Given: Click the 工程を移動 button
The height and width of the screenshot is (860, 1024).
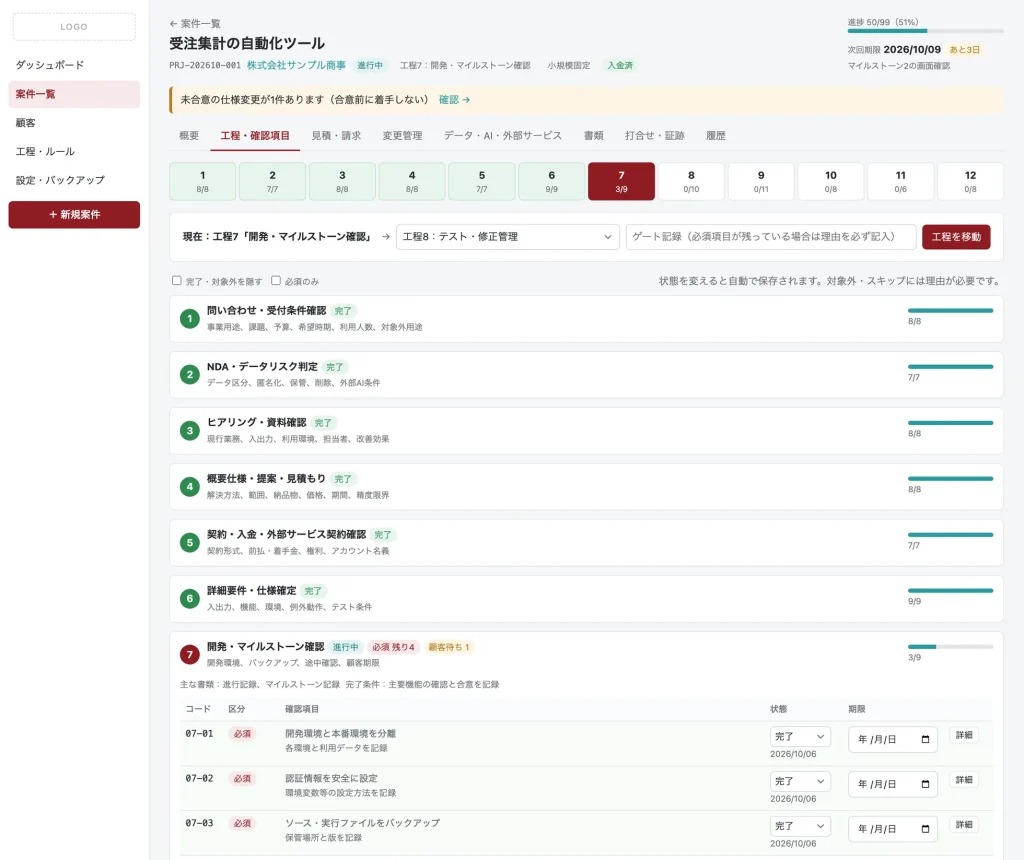Looking at the screenshot, I should pyautogui.click(x=956, y=237).
